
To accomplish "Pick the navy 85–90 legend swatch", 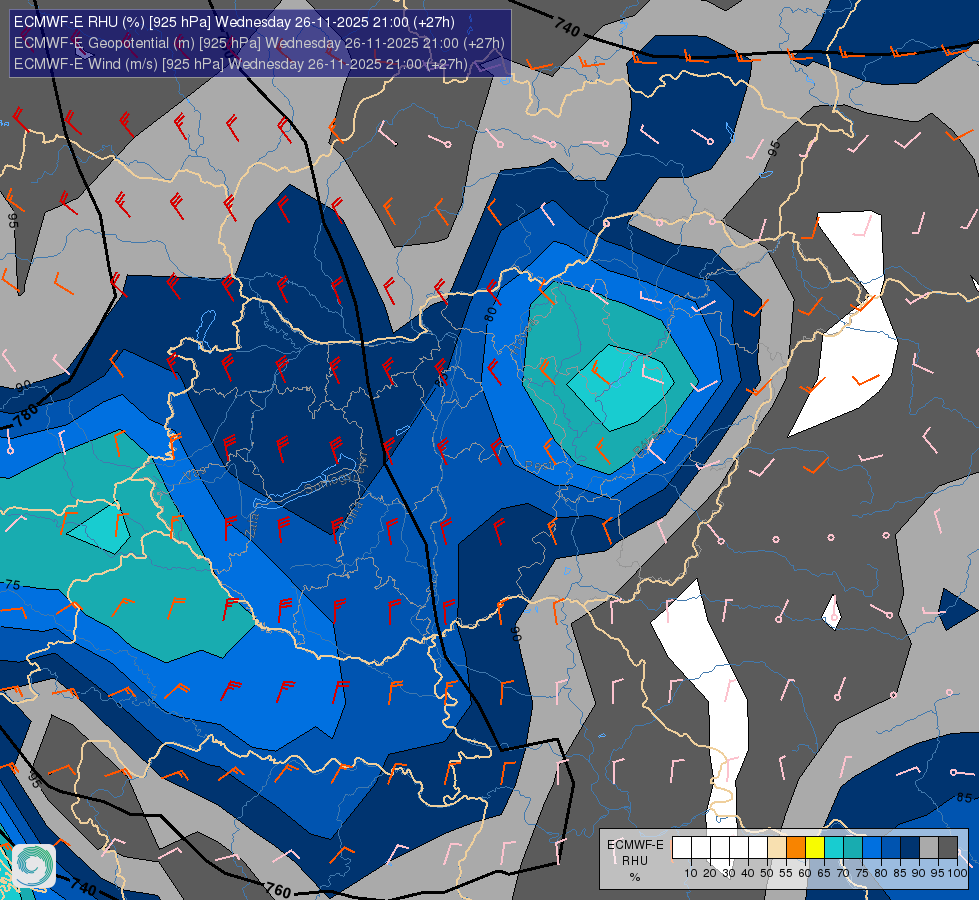I will (x=910, y=847).
